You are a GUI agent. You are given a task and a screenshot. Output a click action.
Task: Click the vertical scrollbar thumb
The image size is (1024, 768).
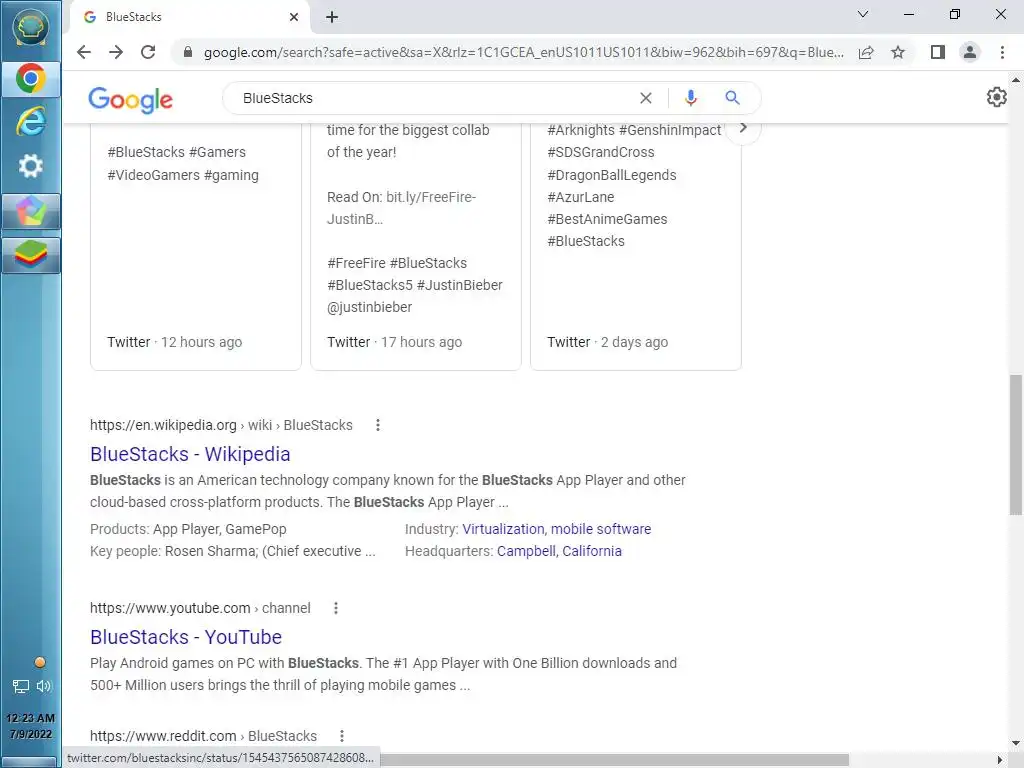1016,444
